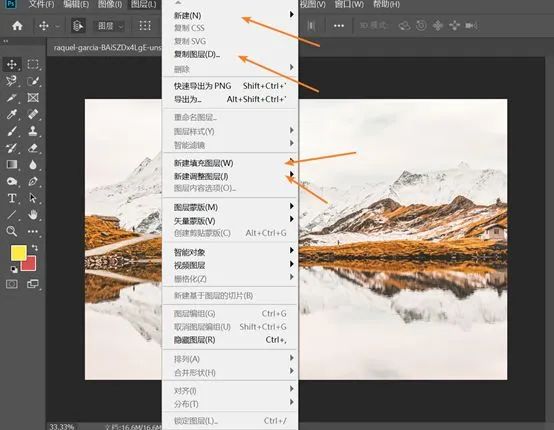
Task: Select the Zoom magnifier tool
Action: tap(12, 231)
